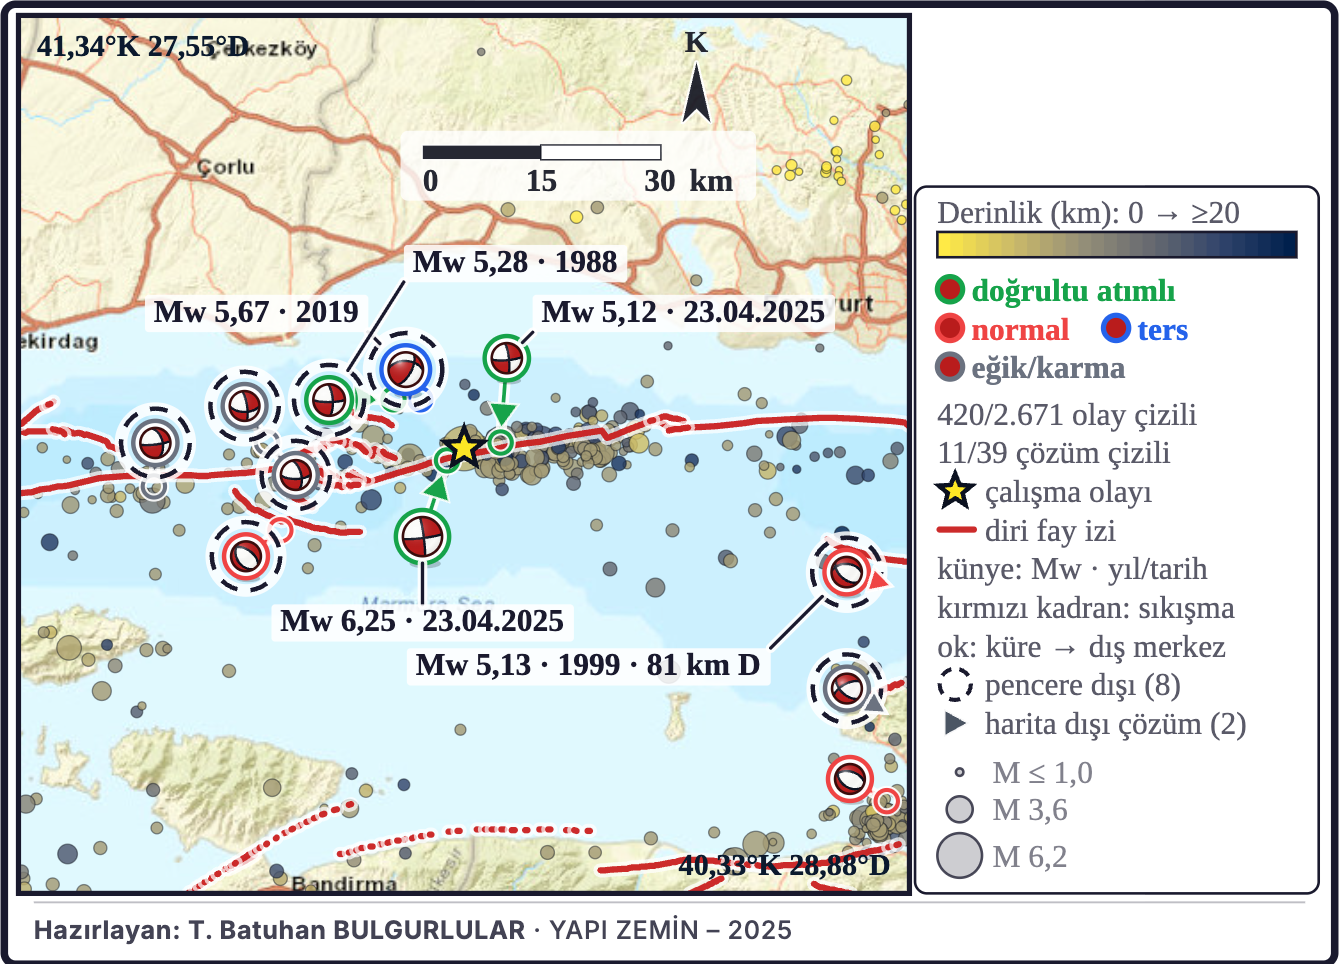
Task: Click the "künye: Mw · yıl/tarih" line
Action: [1072, 569]
